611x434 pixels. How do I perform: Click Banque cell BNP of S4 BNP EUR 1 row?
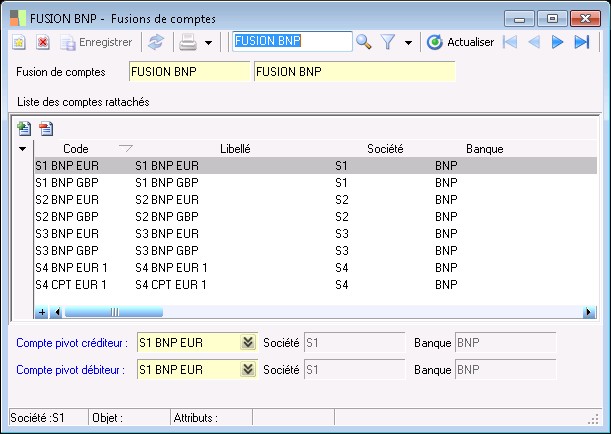click(446, 268)
